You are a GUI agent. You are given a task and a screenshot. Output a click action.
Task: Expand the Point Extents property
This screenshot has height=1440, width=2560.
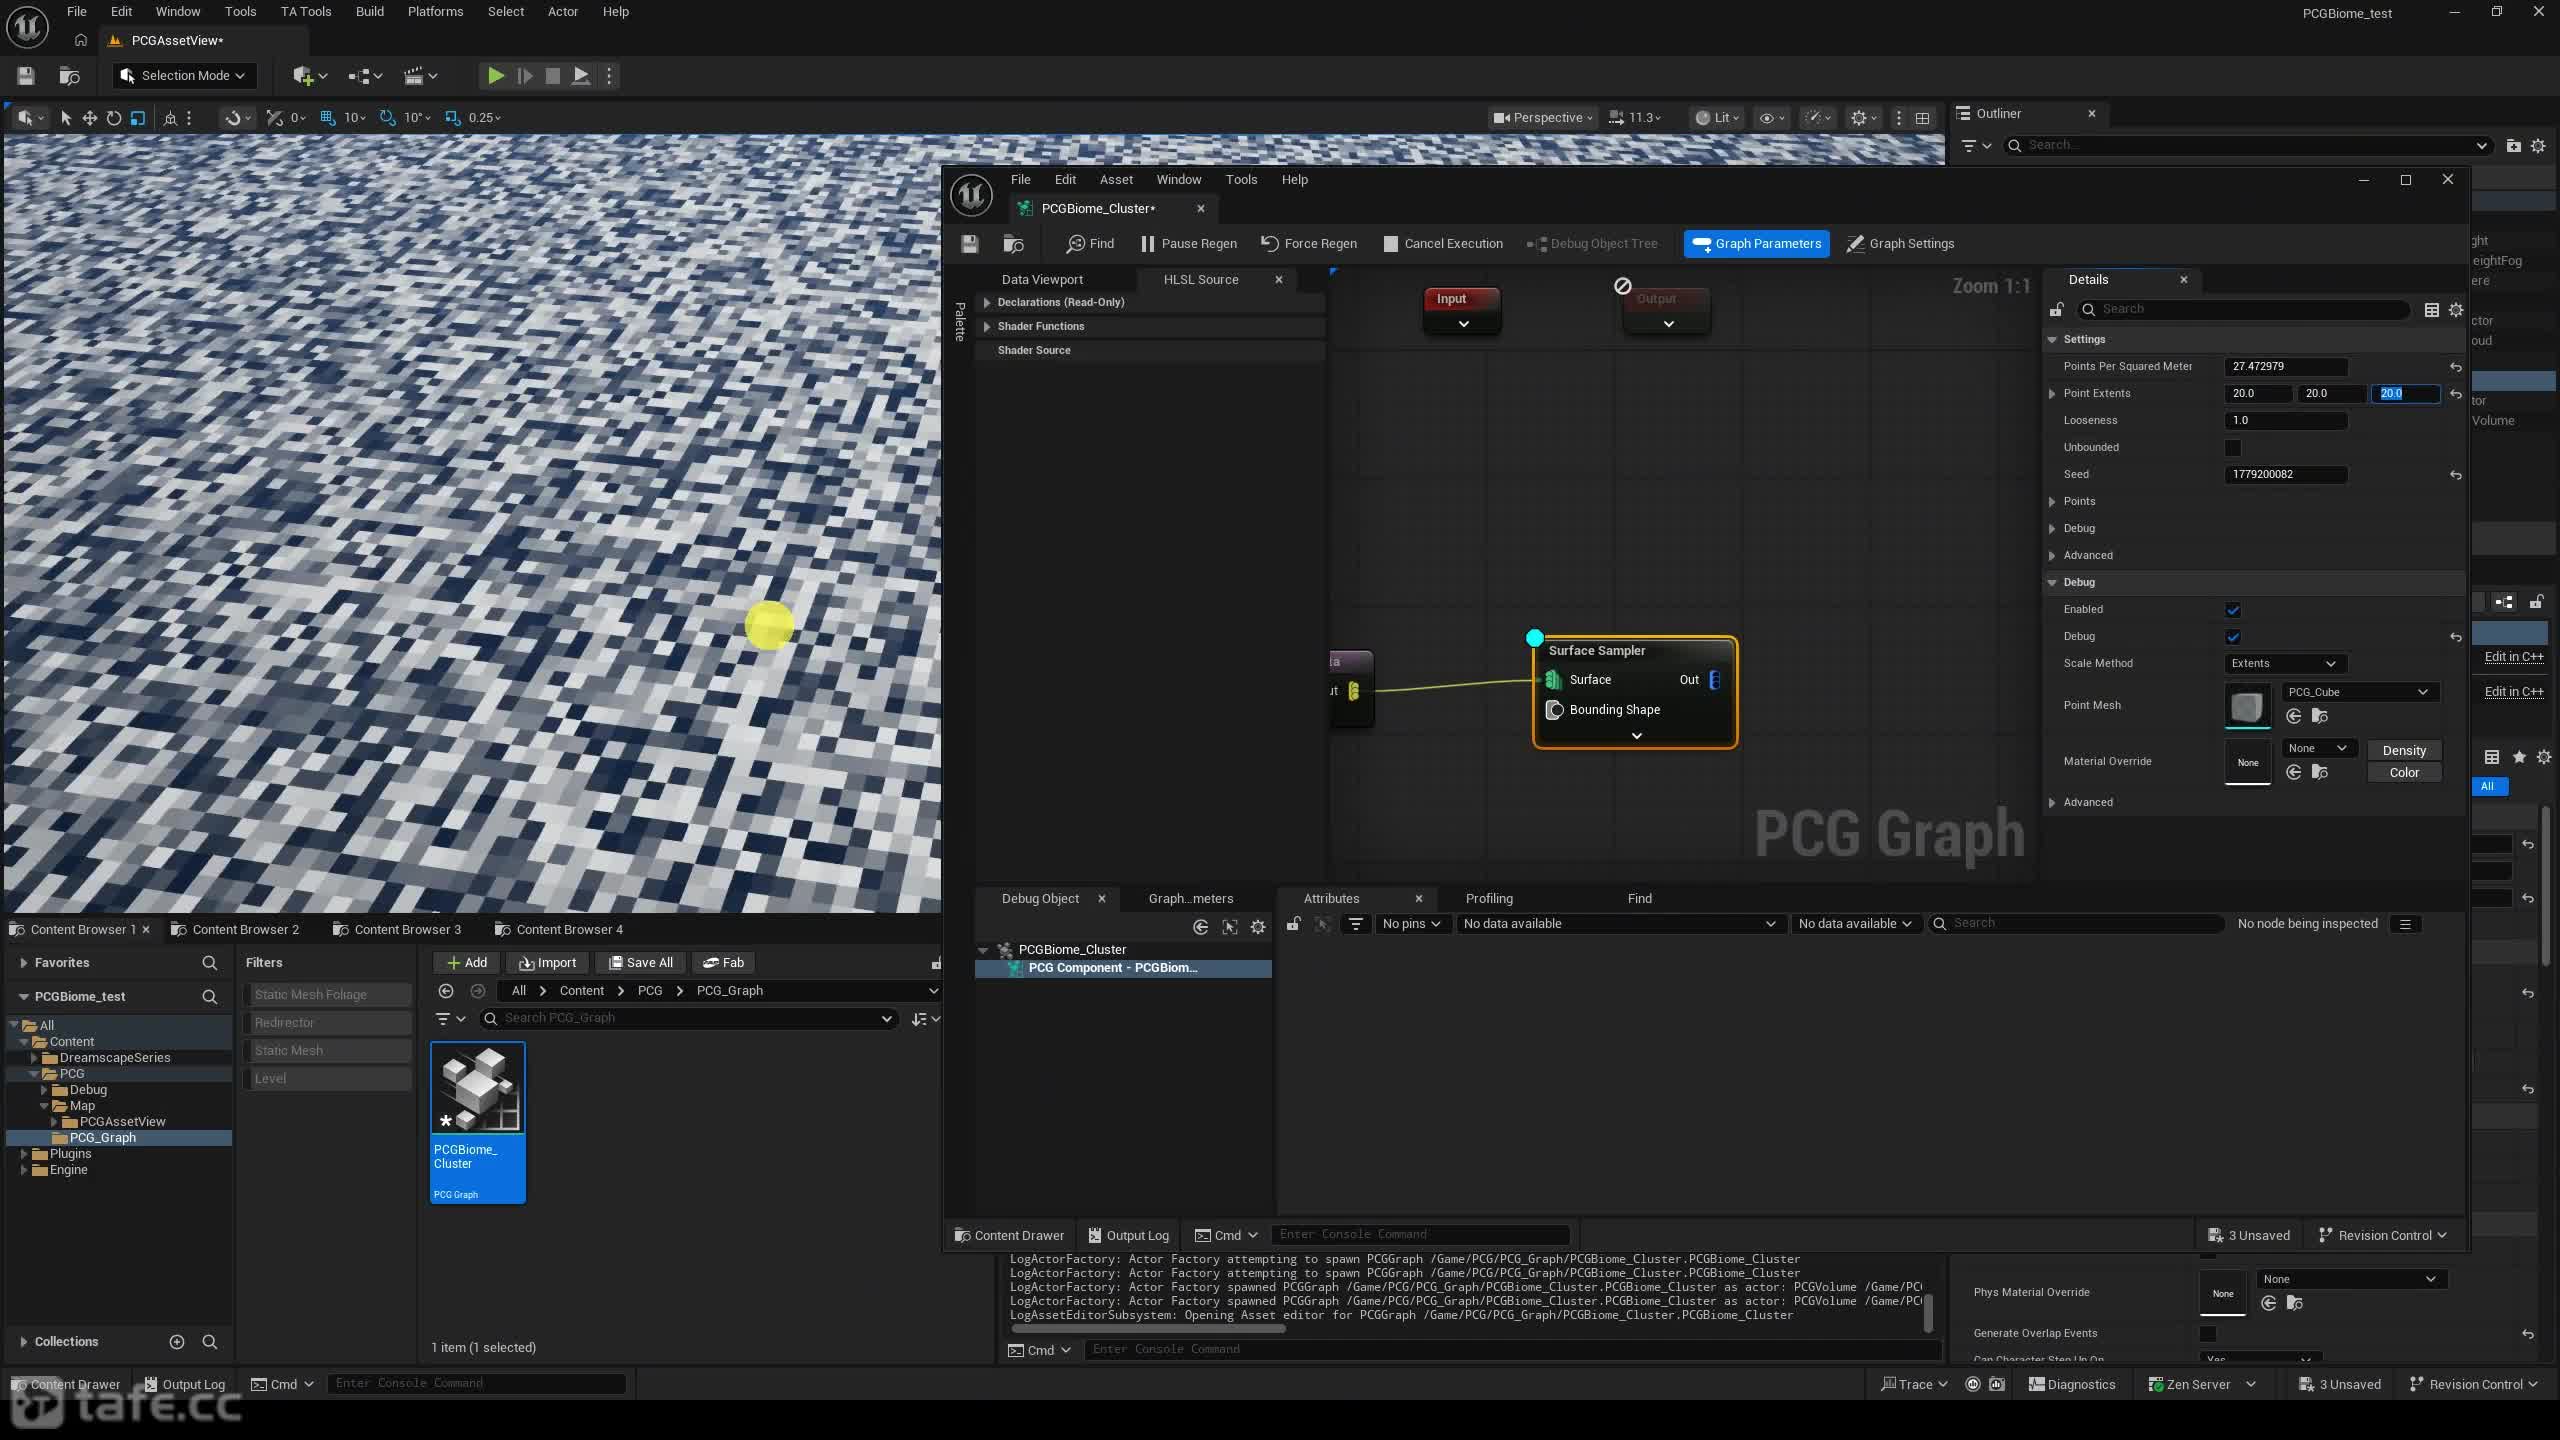[x=2052, y=393]
